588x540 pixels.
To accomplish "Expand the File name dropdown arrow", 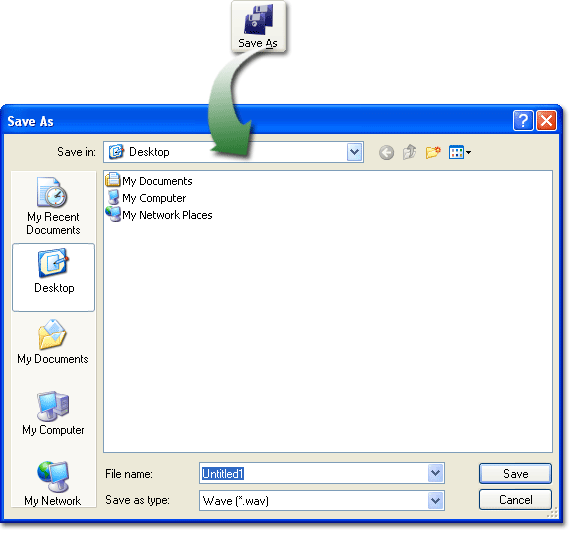I will (435, 473).
